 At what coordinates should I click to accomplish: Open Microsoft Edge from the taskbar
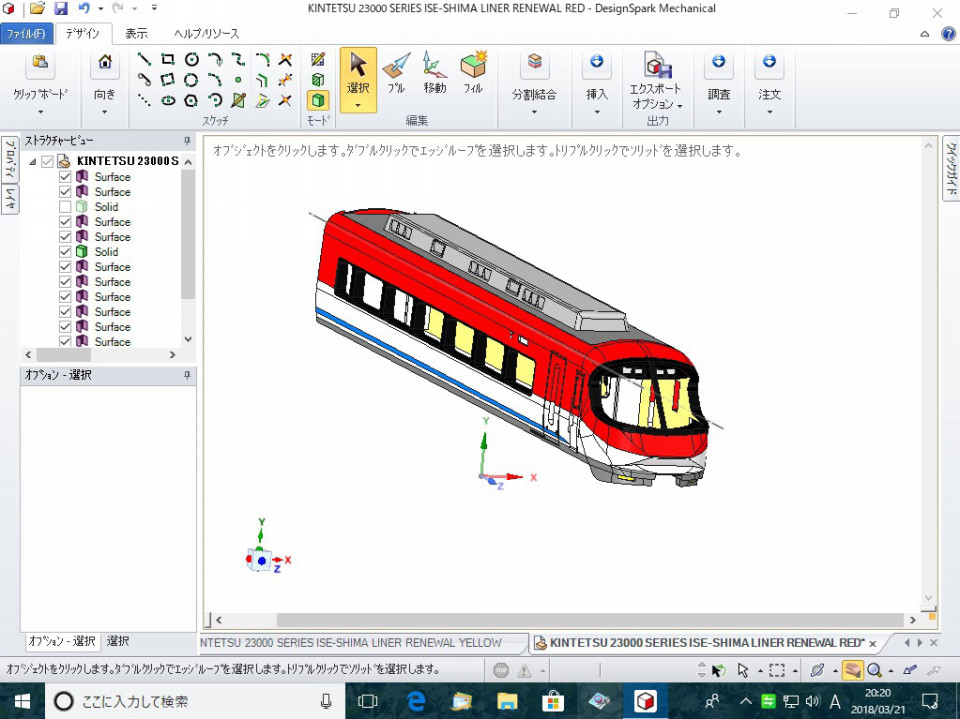pyautogui.click(x=416, y=701)
